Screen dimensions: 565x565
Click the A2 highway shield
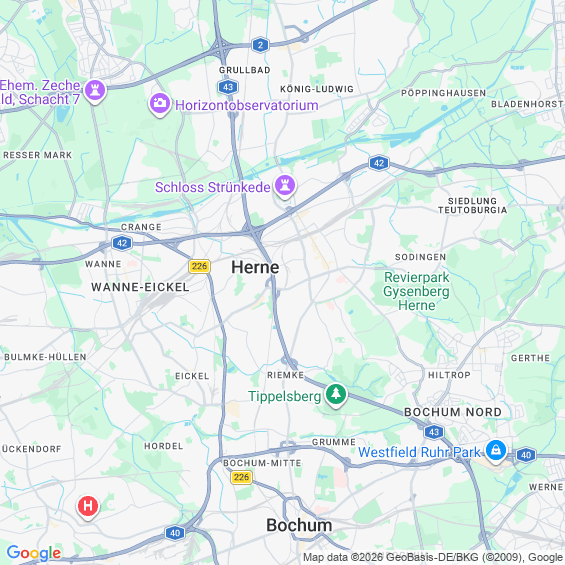(x=260, y=45)
